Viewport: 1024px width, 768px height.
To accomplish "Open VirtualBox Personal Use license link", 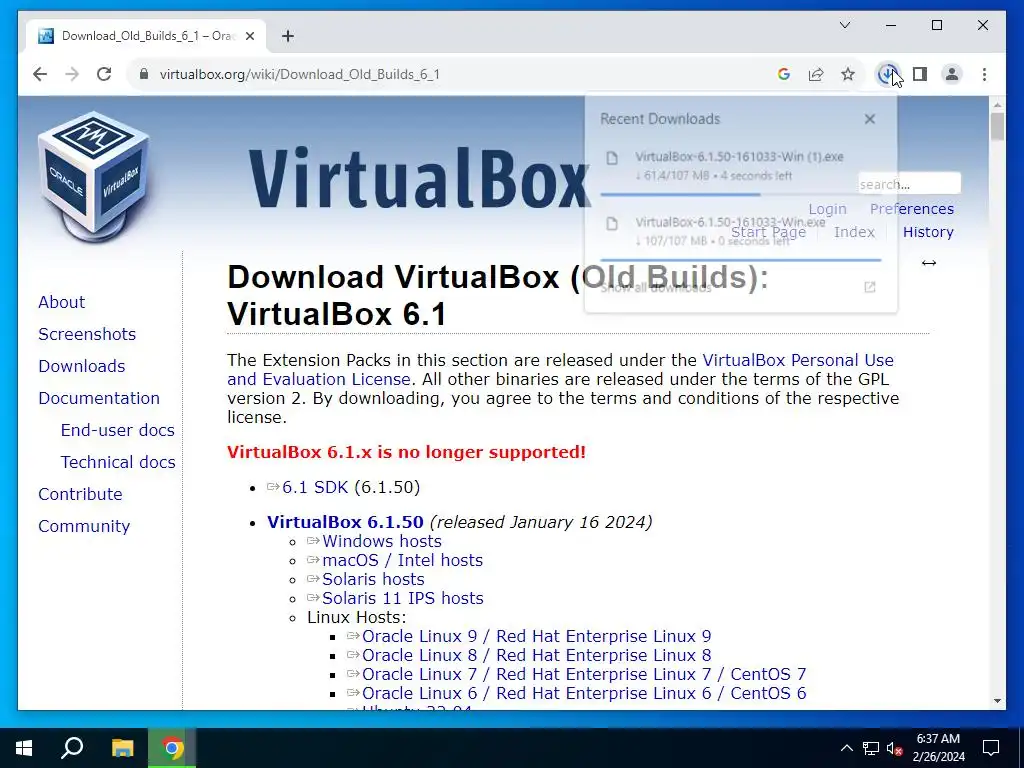I will [x=798, y=360].
